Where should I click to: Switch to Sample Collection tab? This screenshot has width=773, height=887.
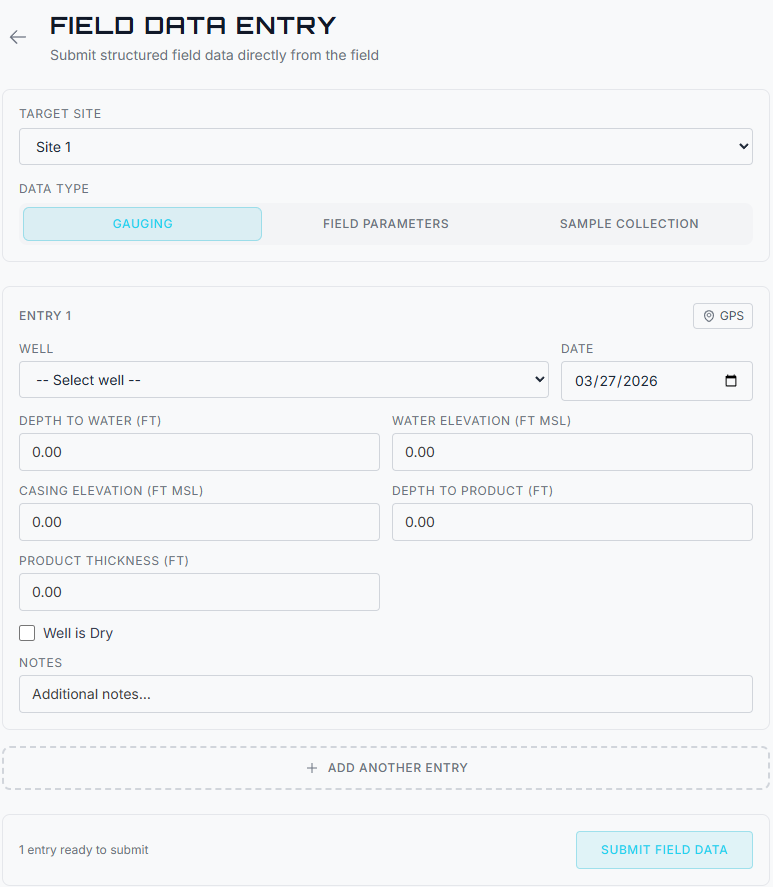[x=629, y=224]
